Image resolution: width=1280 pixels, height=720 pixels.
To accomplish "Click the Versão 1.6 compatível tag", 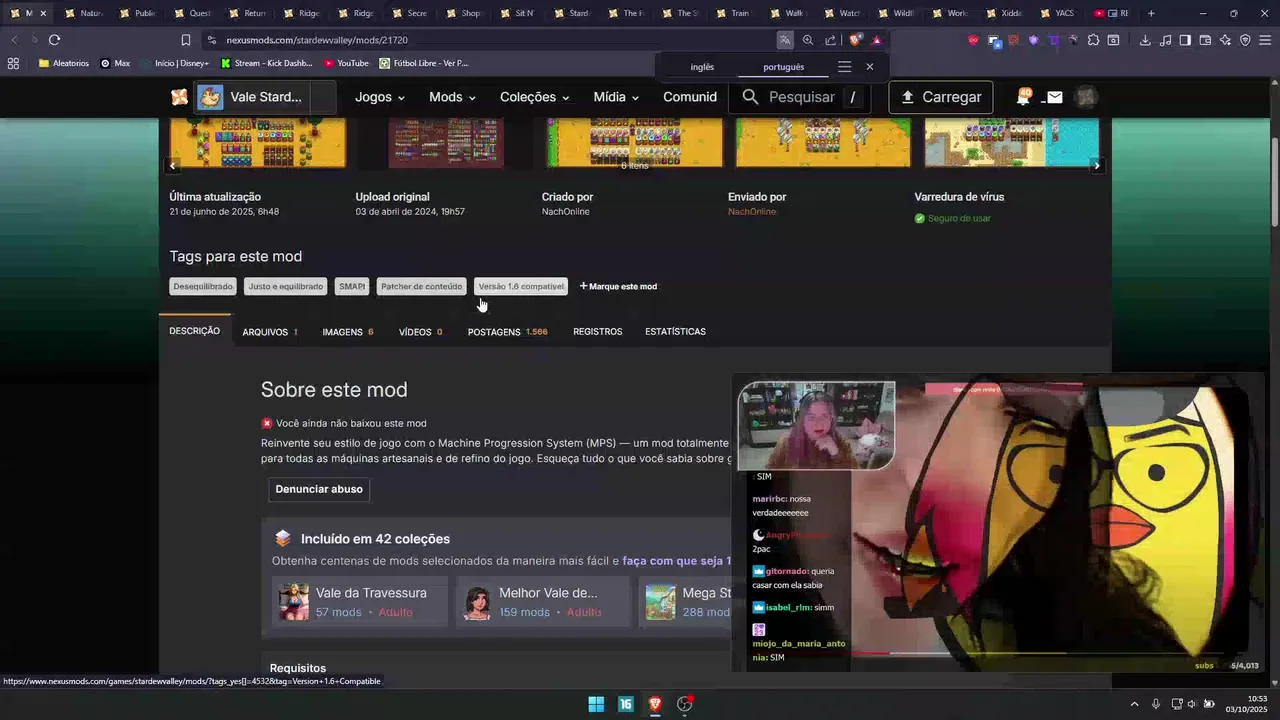I will point(521,286).
